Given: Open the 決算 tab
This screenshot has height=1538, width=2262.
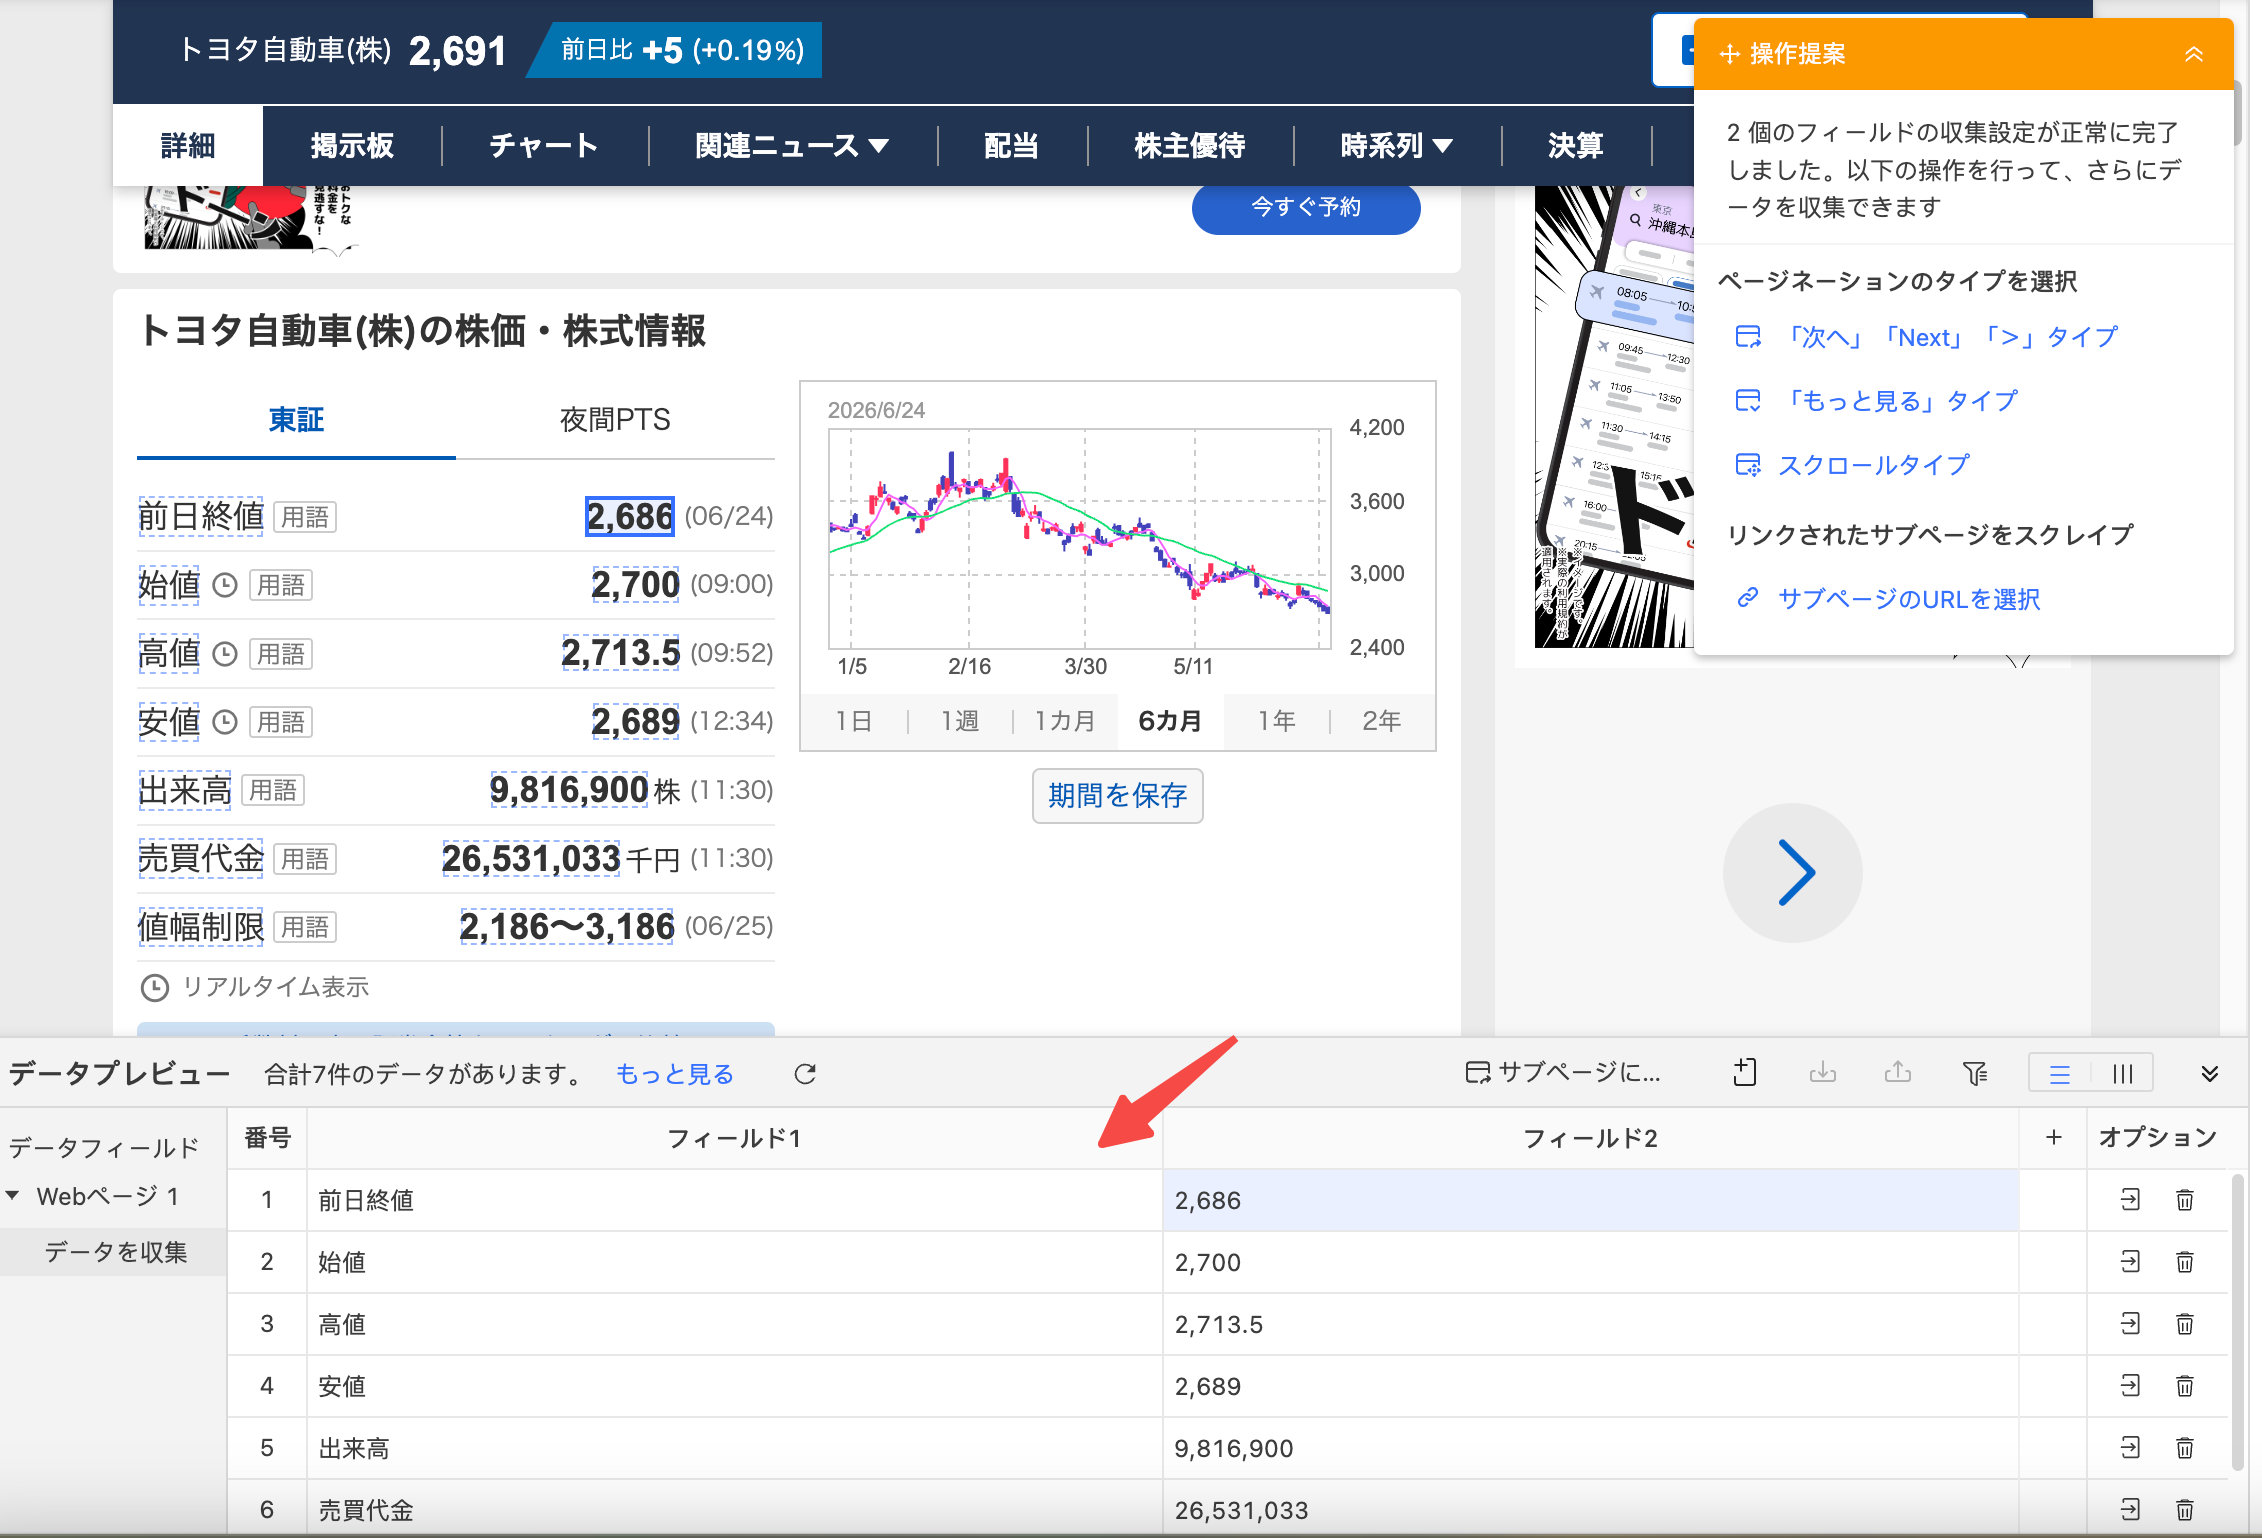Looking at the screenshot, I should click(x=1575, y=146).
